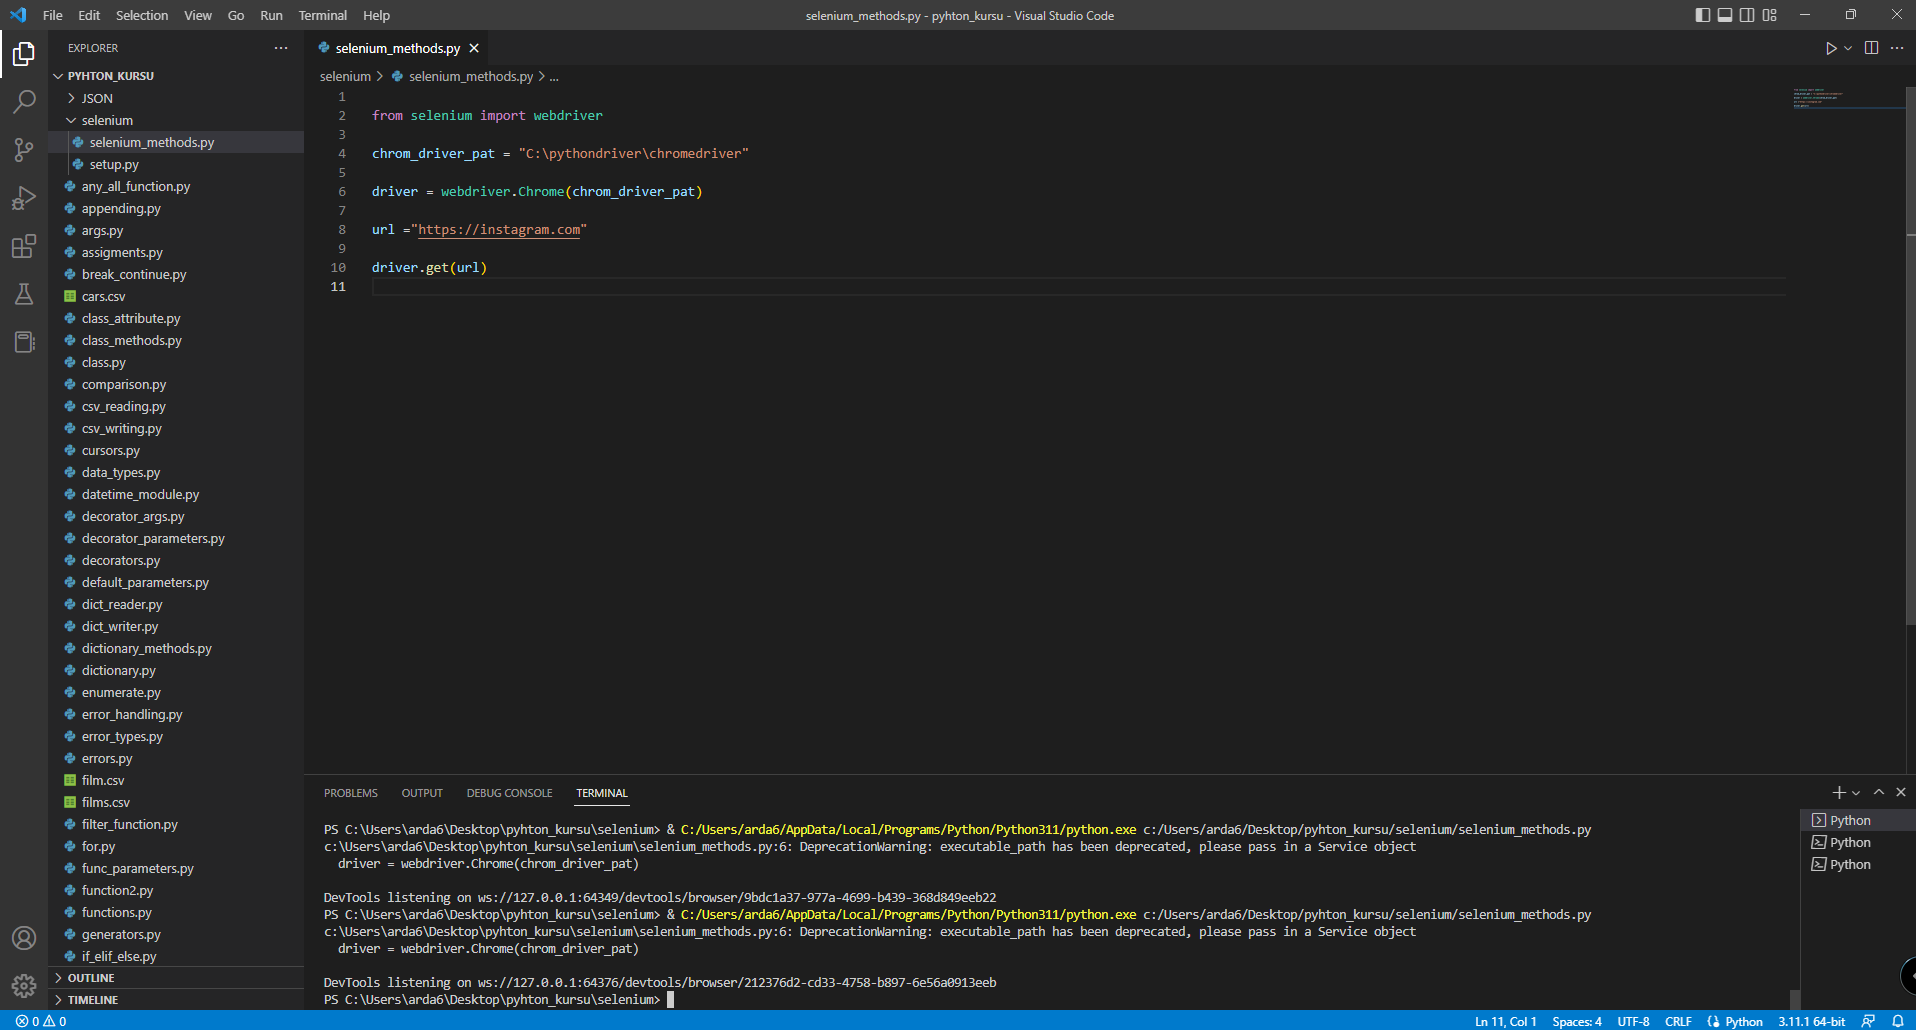Open the Manage settings gear
The image size is (1916, 1030).
coord(24,986)
